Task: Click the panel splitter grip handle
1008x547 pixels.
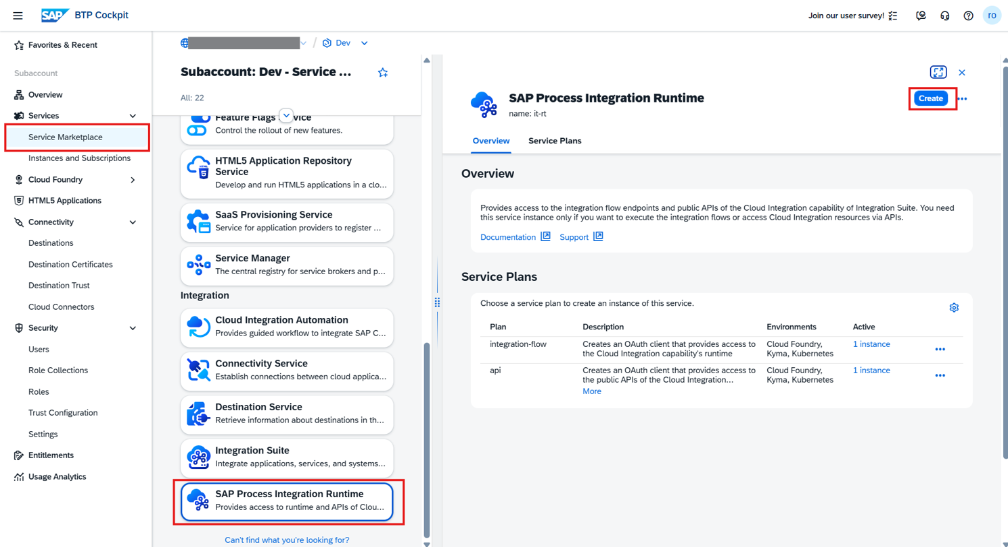Action: (437, 302)
